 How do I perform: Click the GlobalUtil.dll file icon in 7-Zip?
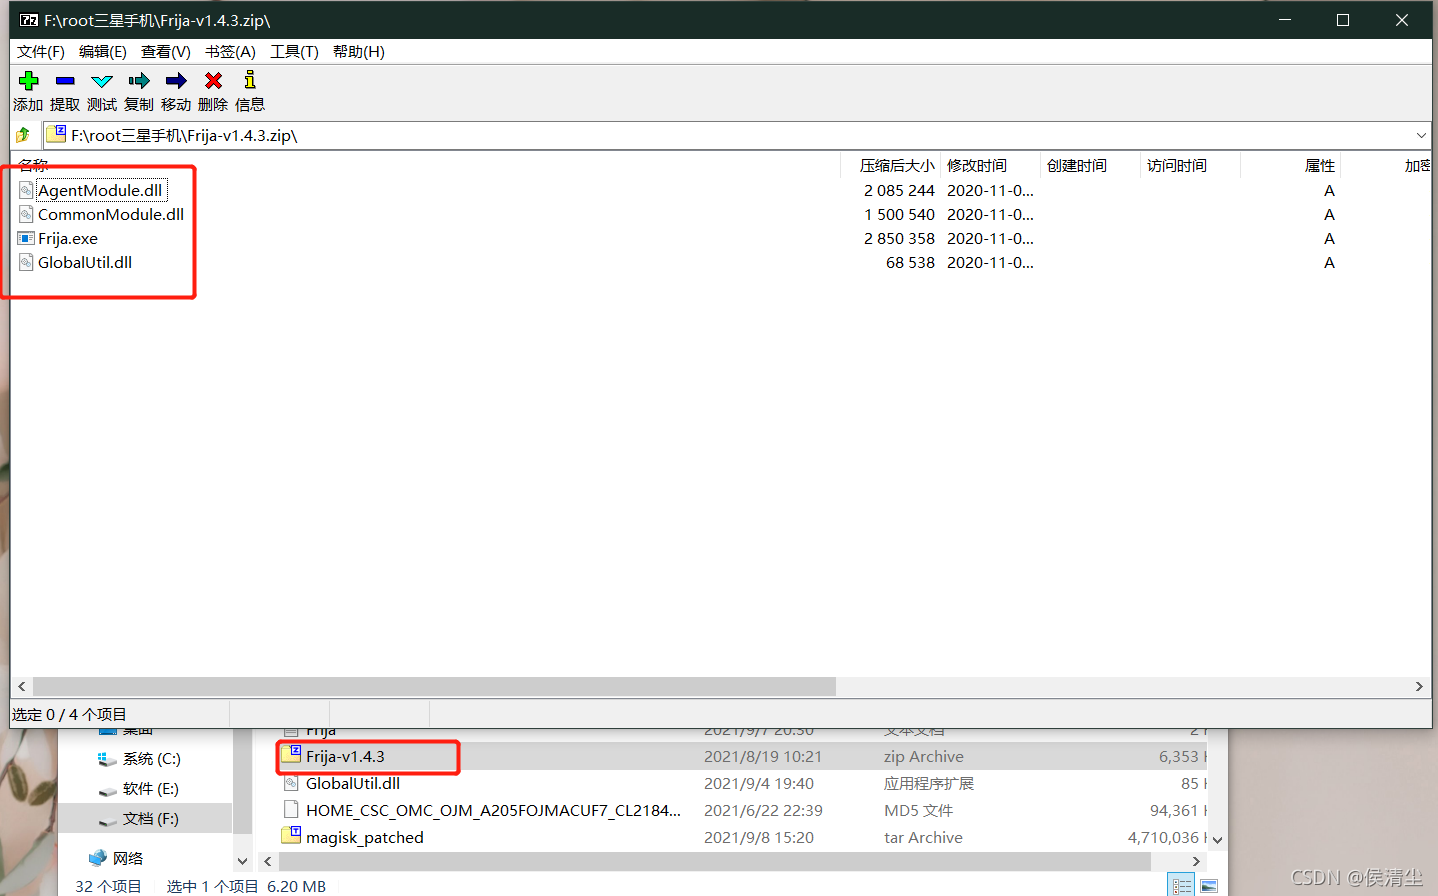click(x=26, y=262)
